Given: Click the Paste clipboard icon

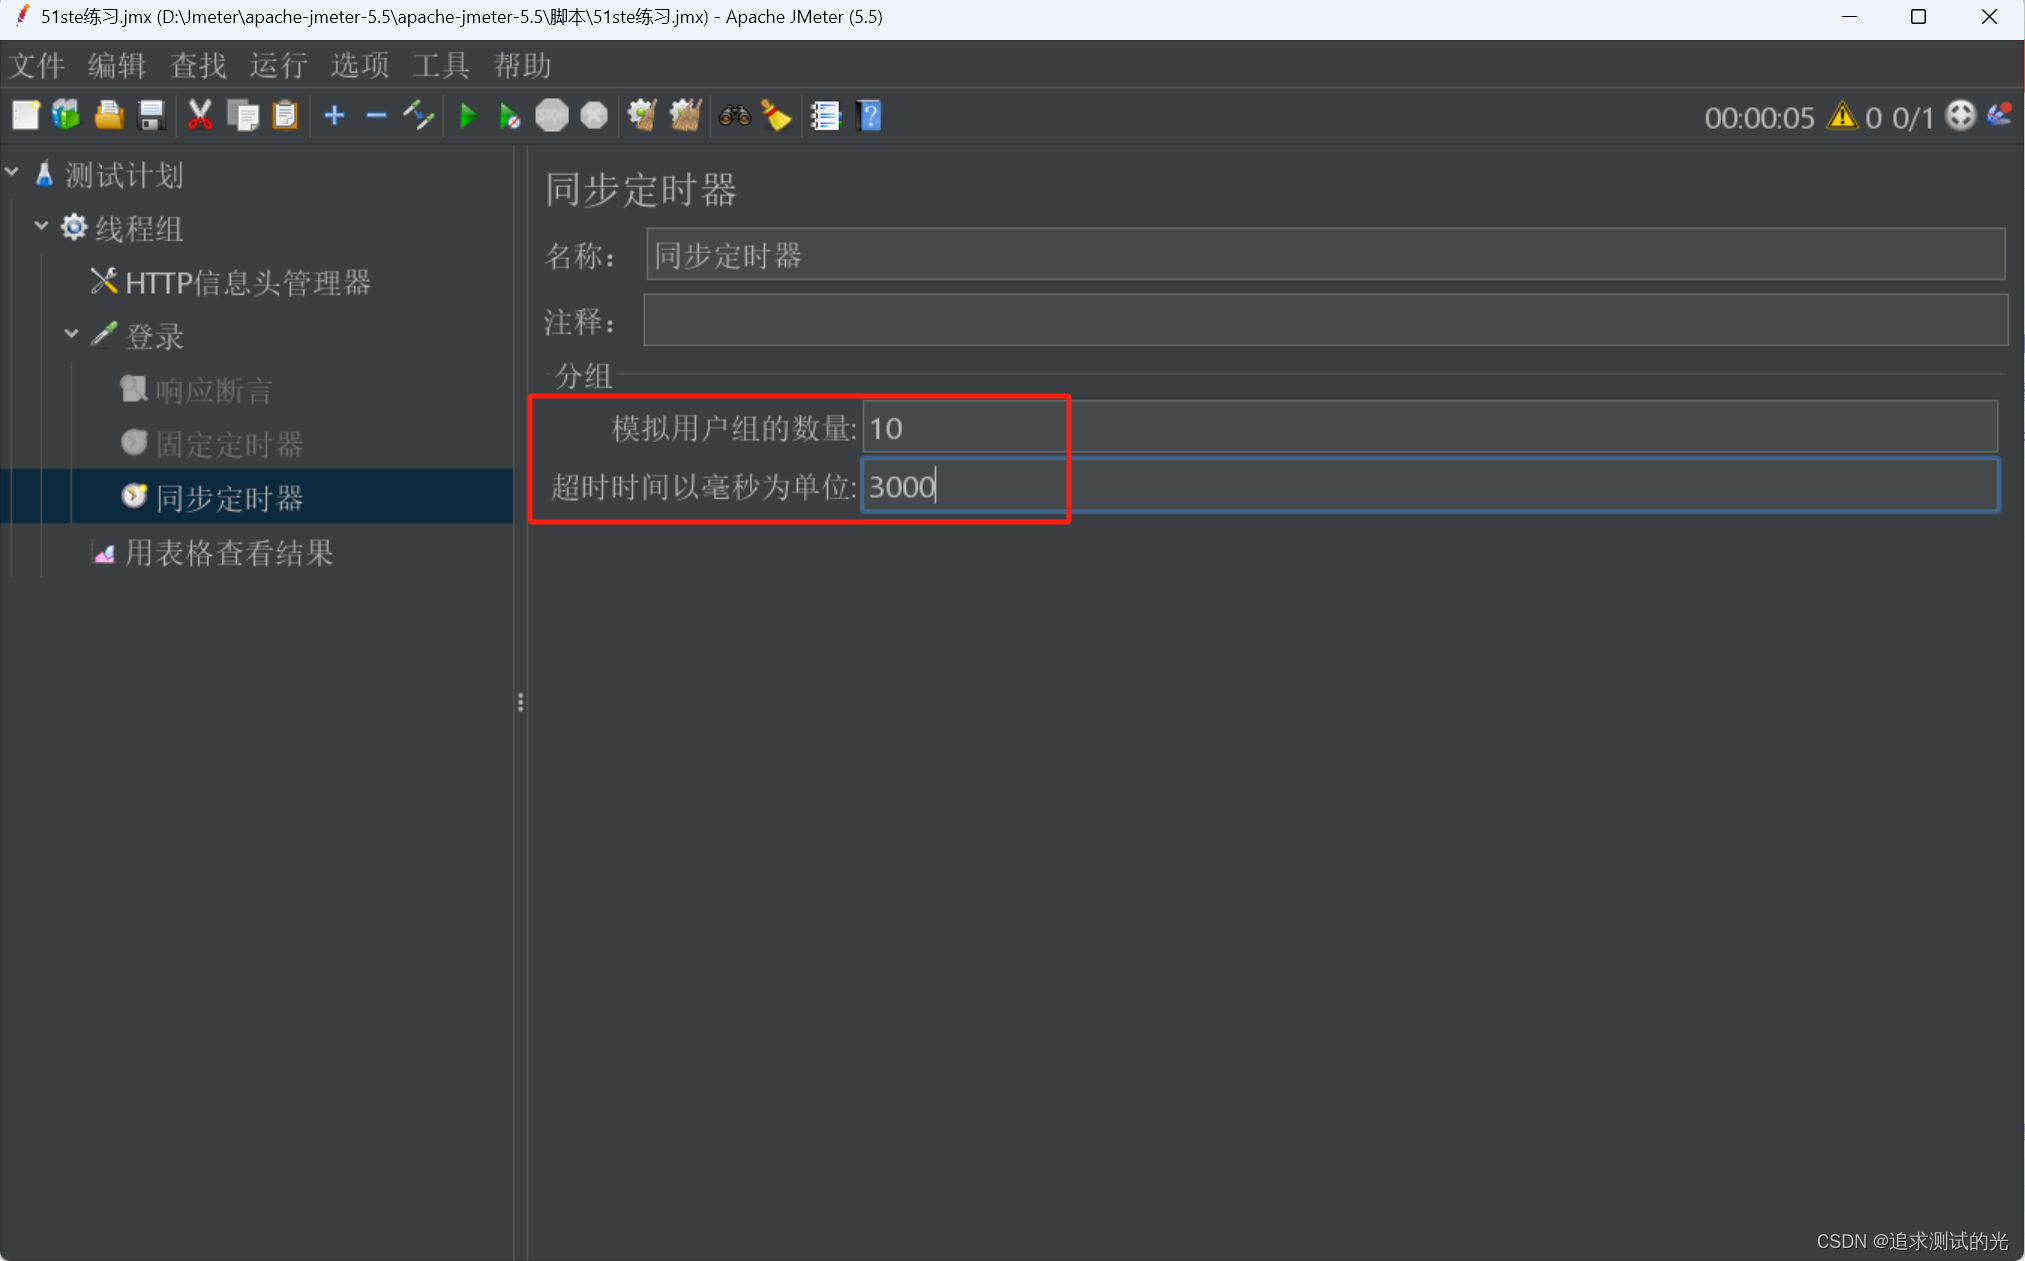Looking at the screenshot, I should [285, 116].
